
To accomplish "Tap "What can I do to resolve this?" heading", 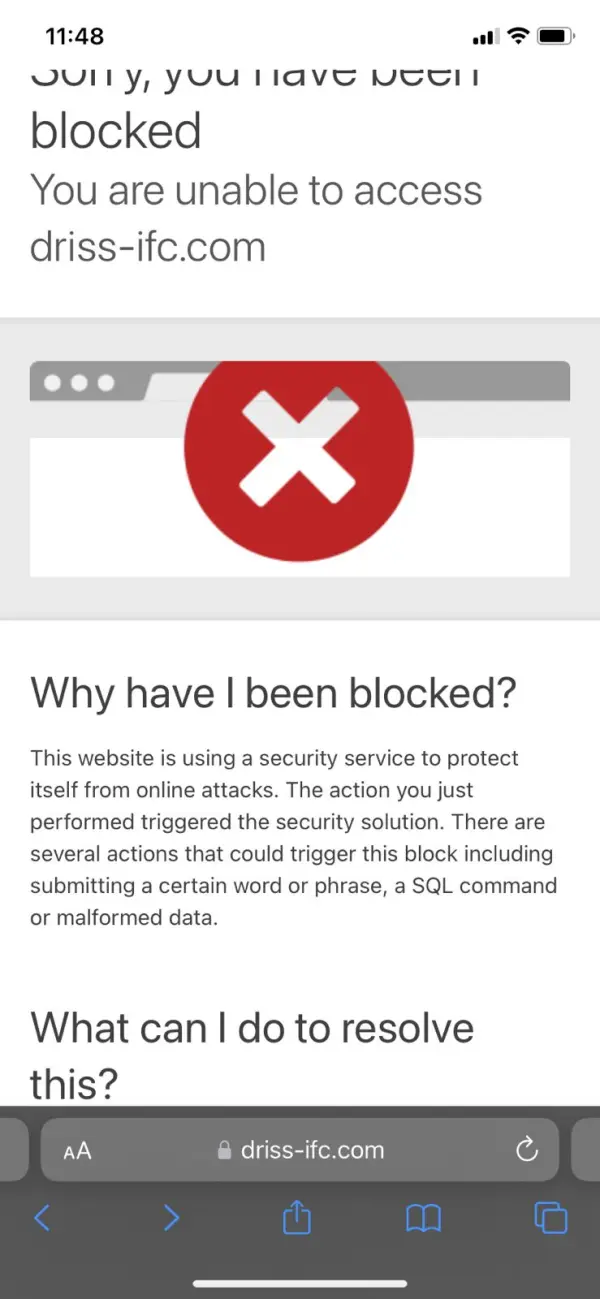I will (252, 1050).
